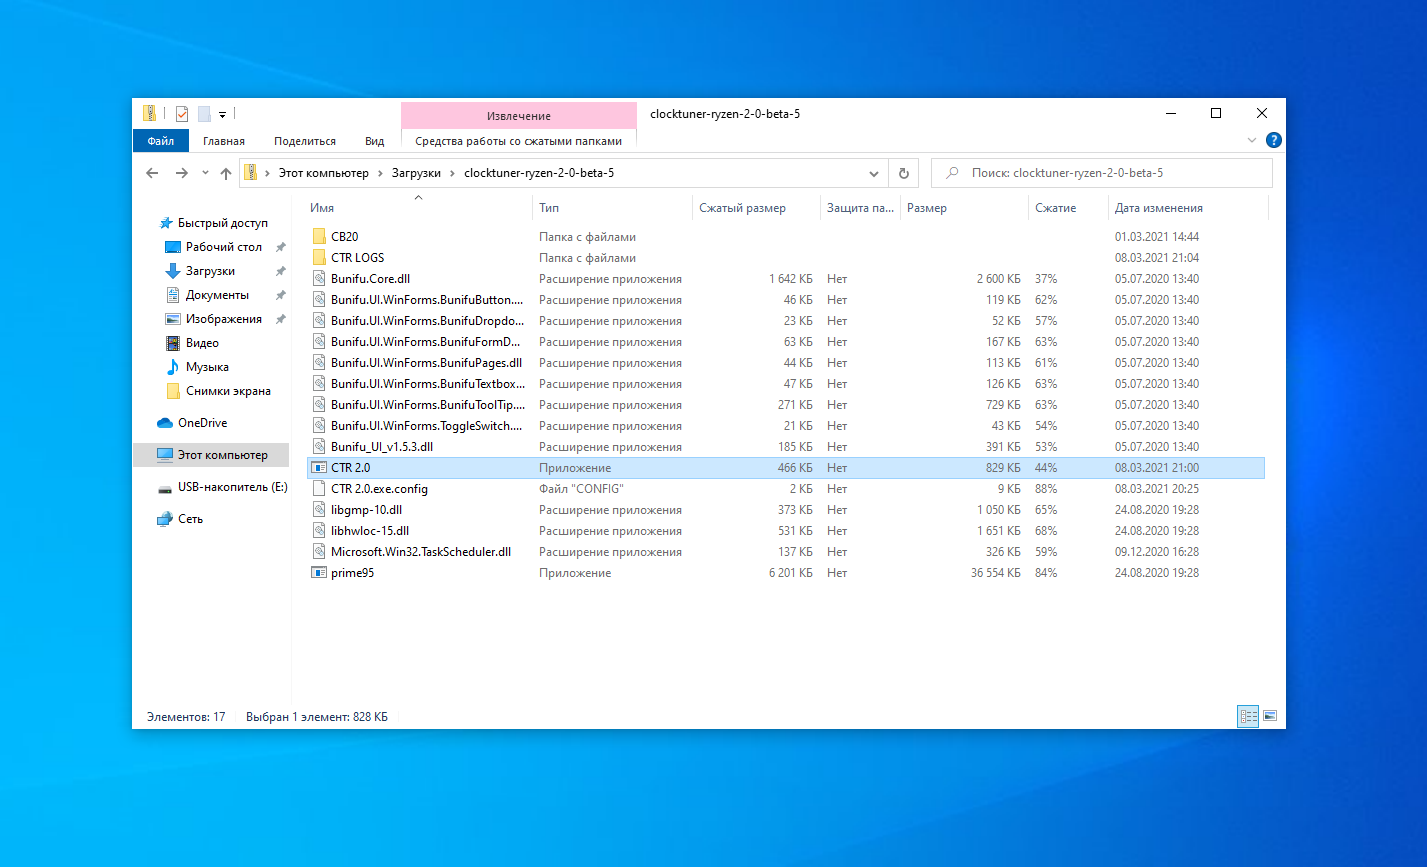
Task: Click the 36 554 КБ size value
Action: [995, 573]
